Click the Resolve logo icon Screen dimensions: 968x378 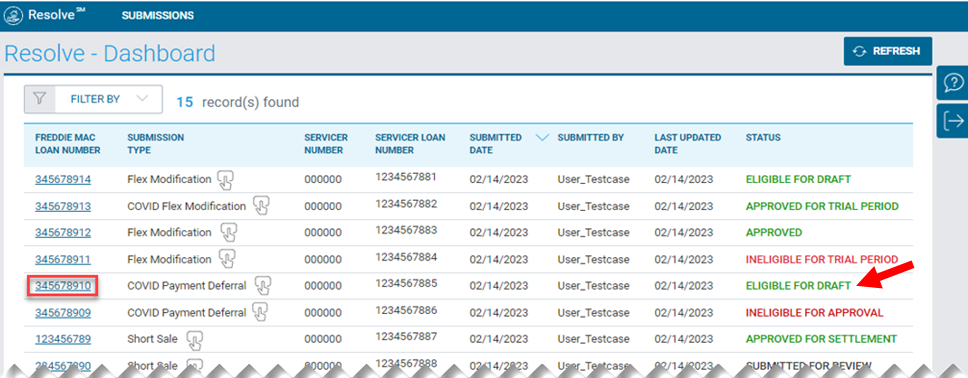tap(14, 15)
